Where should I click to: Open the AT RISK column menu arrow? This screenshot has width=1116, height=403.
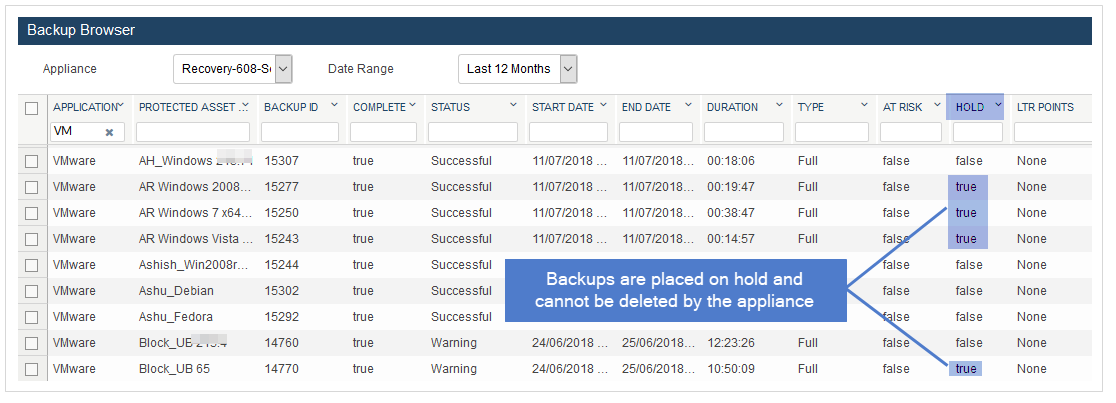935,105
